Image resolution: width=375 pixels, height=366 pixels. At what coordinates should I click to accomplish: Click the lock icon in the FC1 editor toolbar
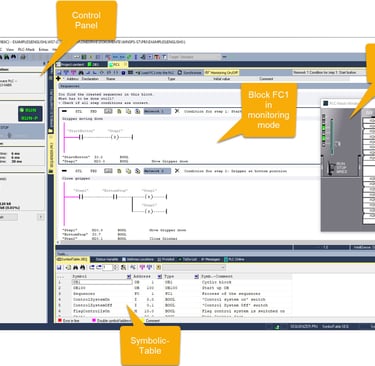point(124,73)
